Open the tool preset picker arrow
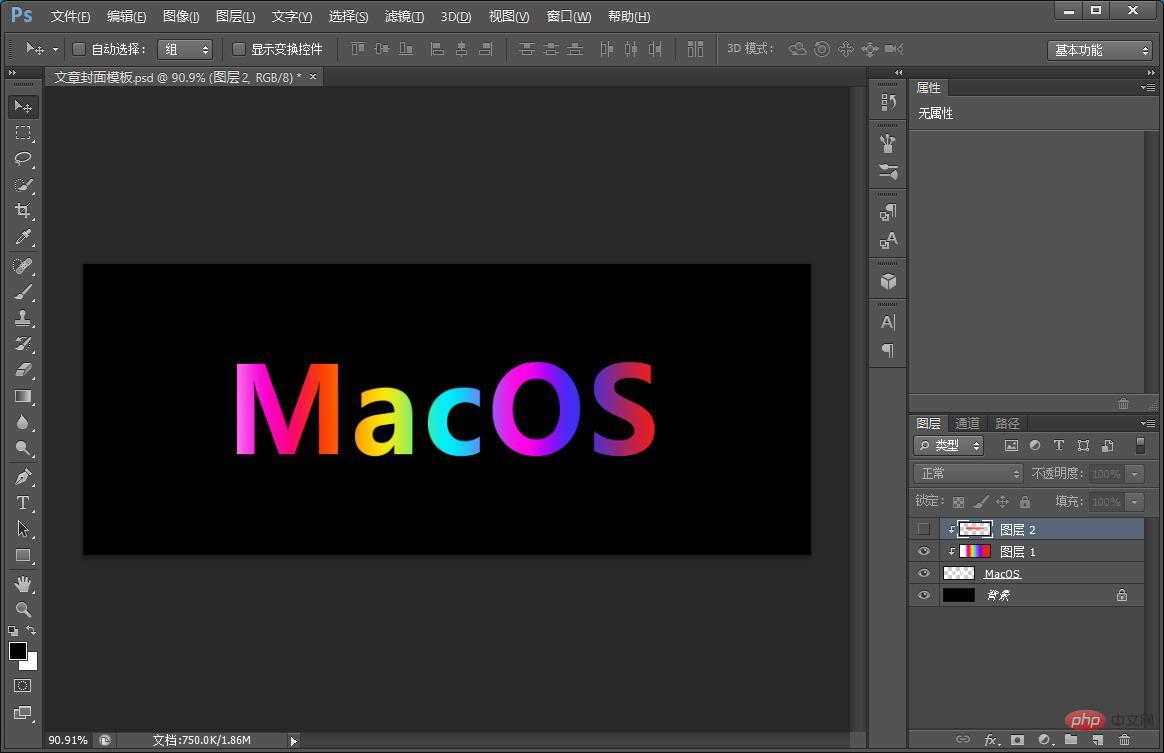The height and width of the screenshot is (753, 1164). point(55,50)
